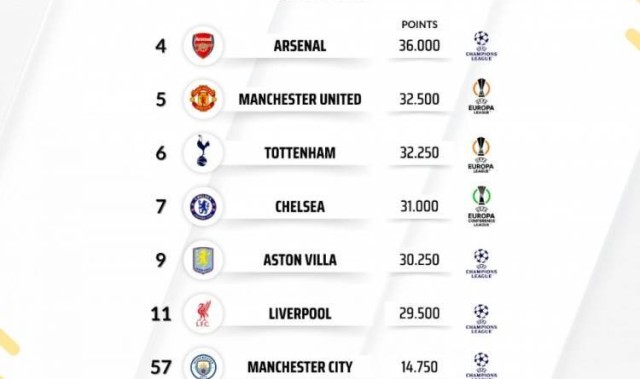Viewport: 640px width, 379px height.
Task: Click the POINTS column header
Action: tap(419, 24)
